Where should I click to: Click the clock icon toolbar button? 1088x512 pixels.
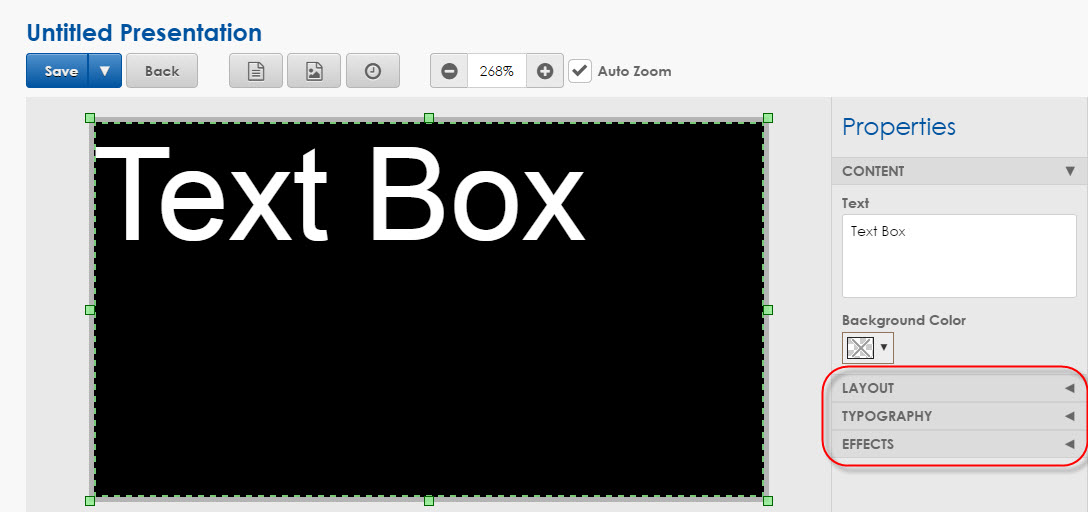[373, 71]
